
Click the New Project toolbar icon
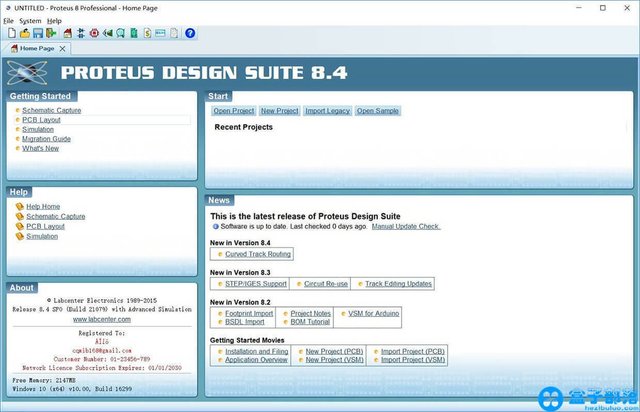(12, 33)
